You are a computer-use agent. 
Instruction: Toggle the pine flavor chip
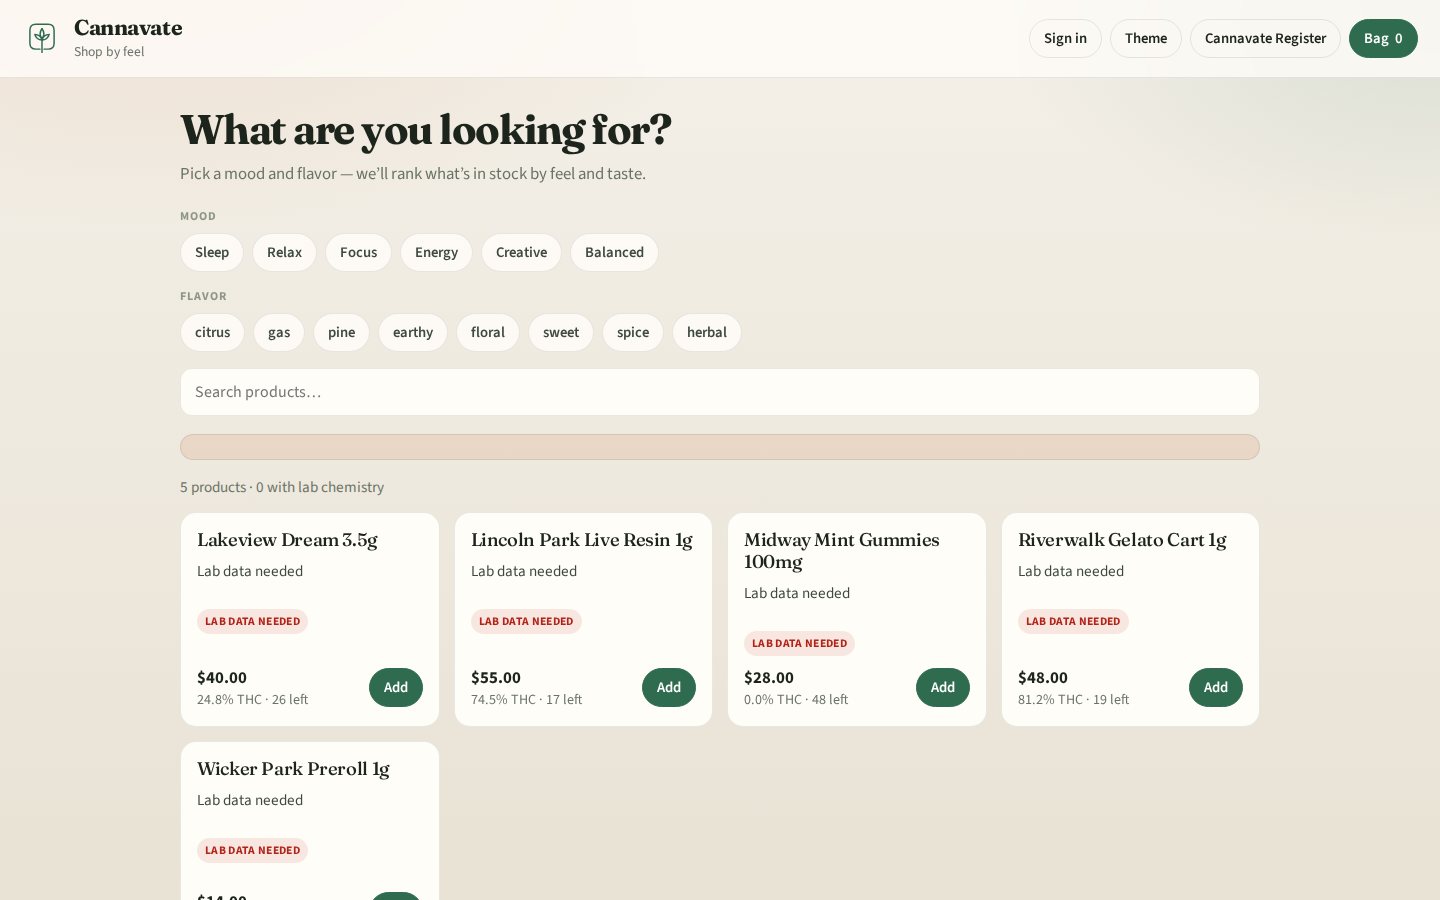click(341, 332)
